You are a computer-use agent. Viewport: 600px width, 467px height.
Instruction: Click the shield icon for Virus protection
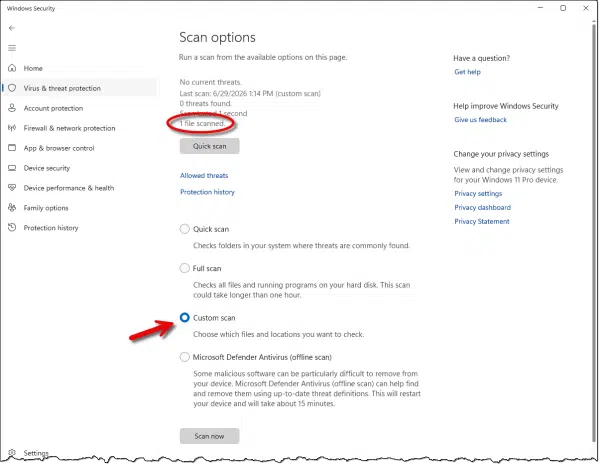pos(12,88)
